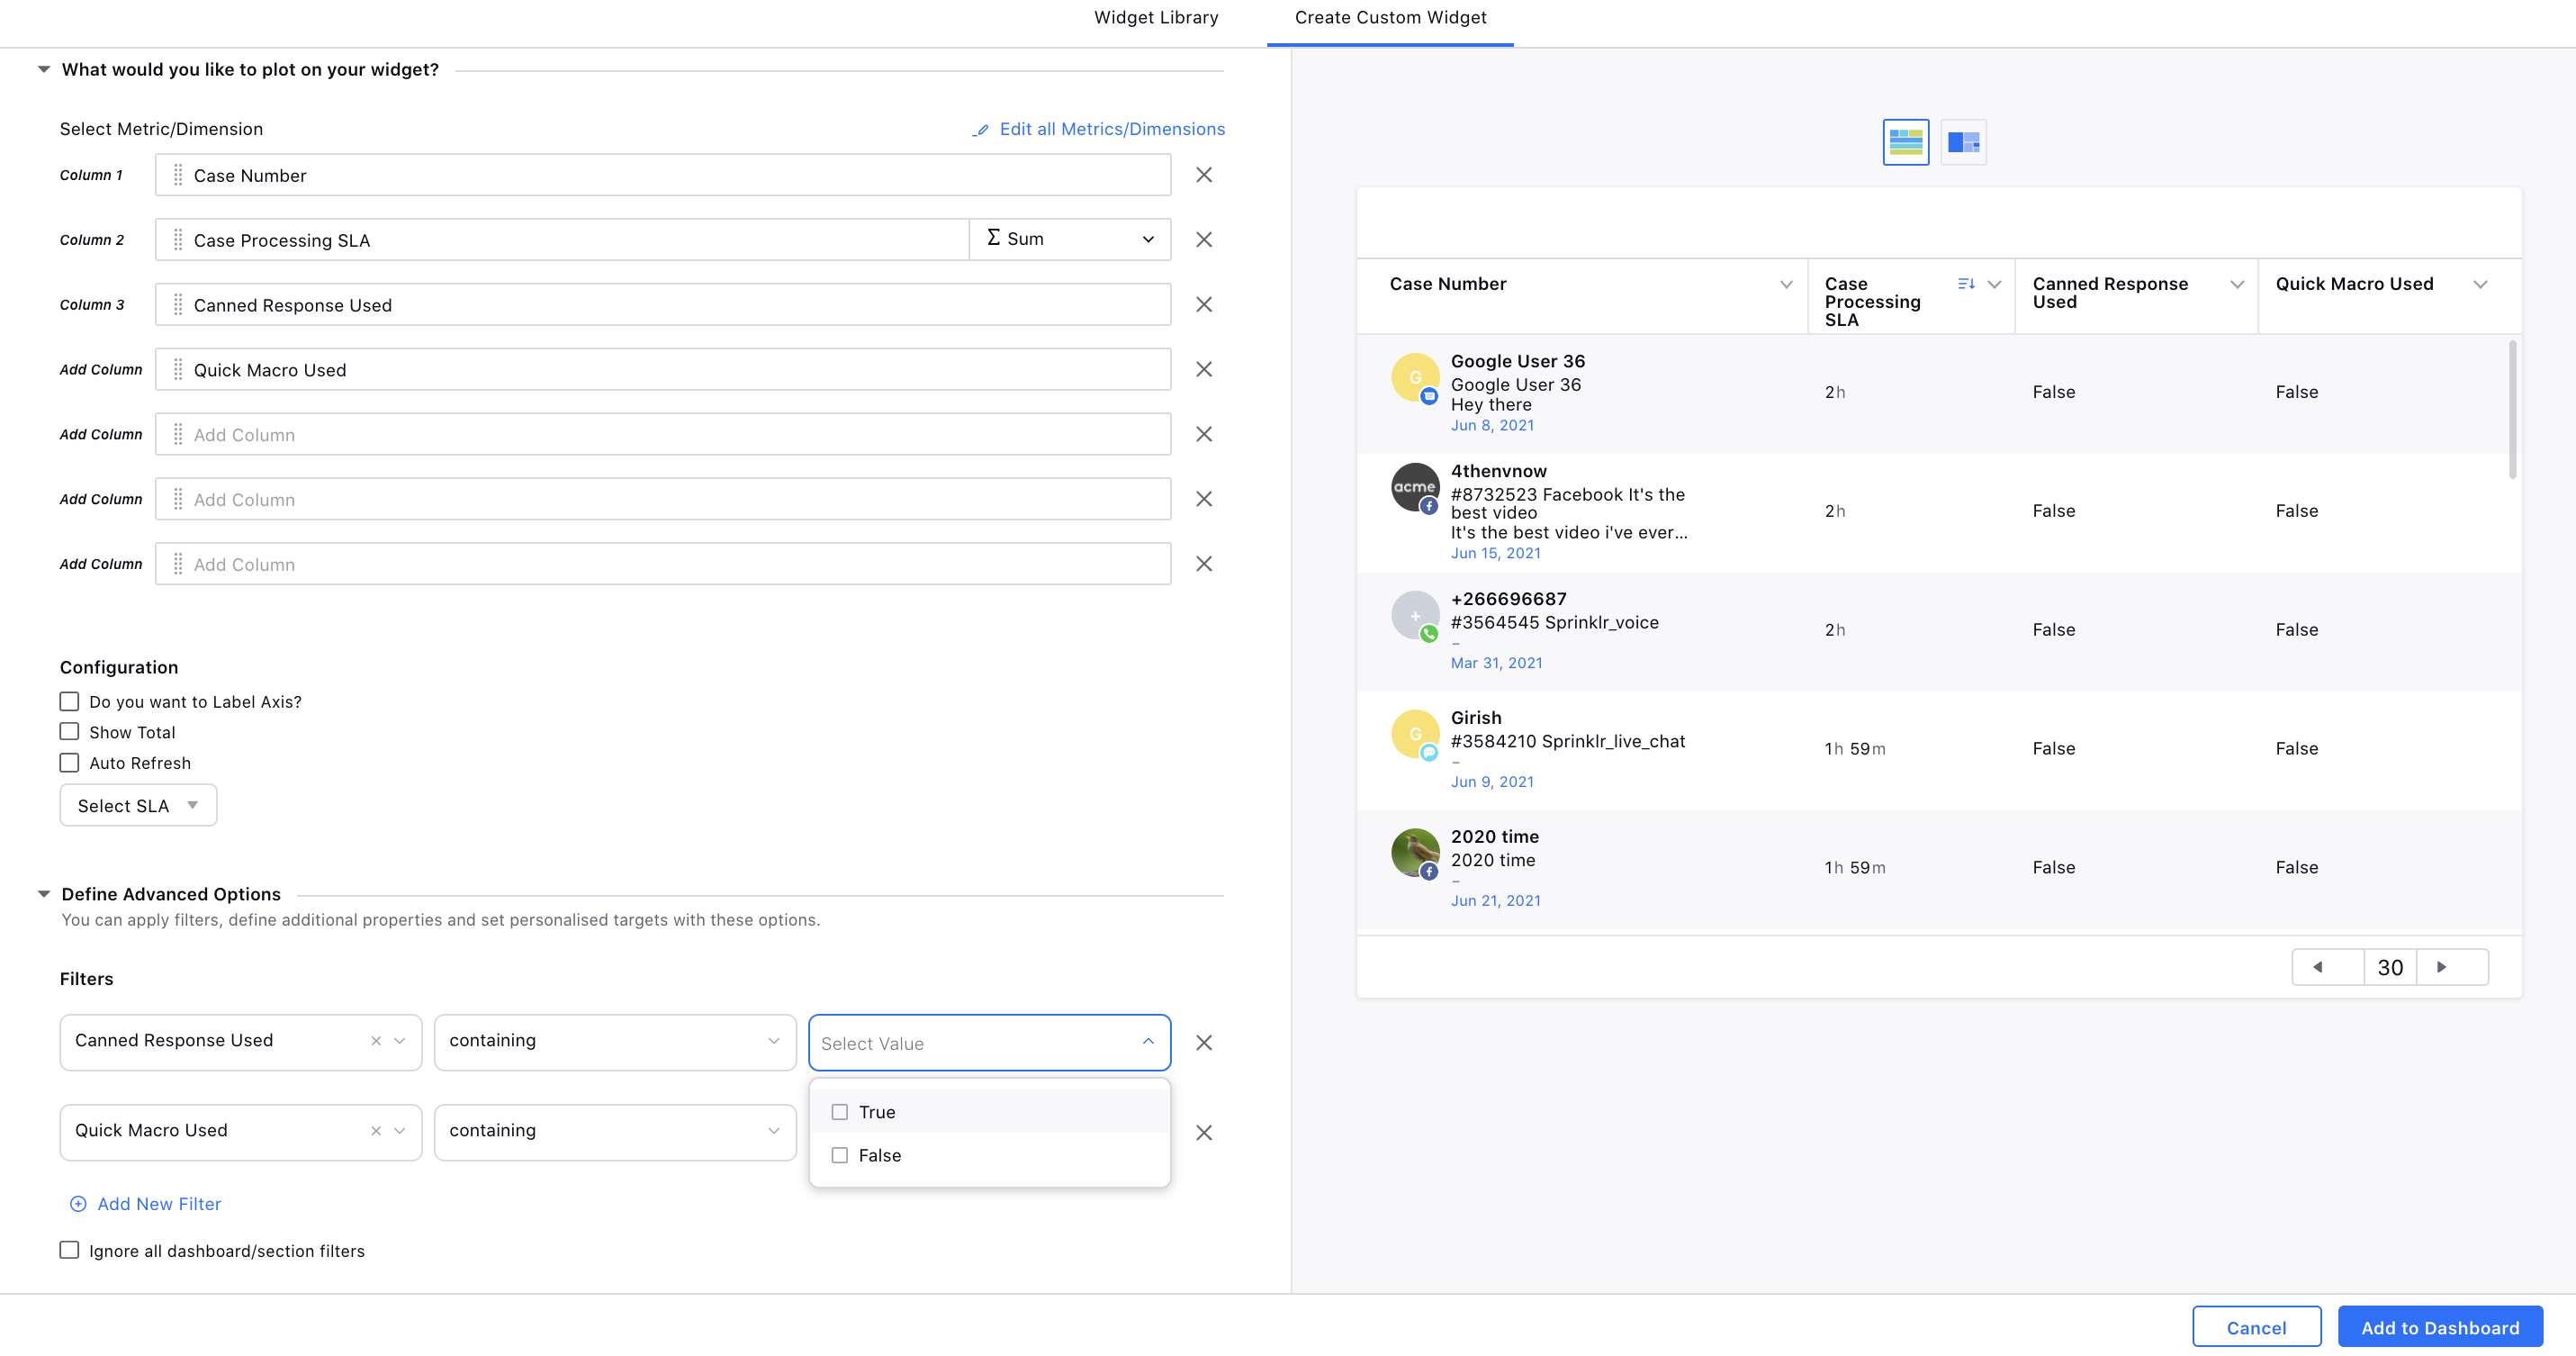
Task: Clear Canned Response Used filter field selection
Action: [376, 1041]
